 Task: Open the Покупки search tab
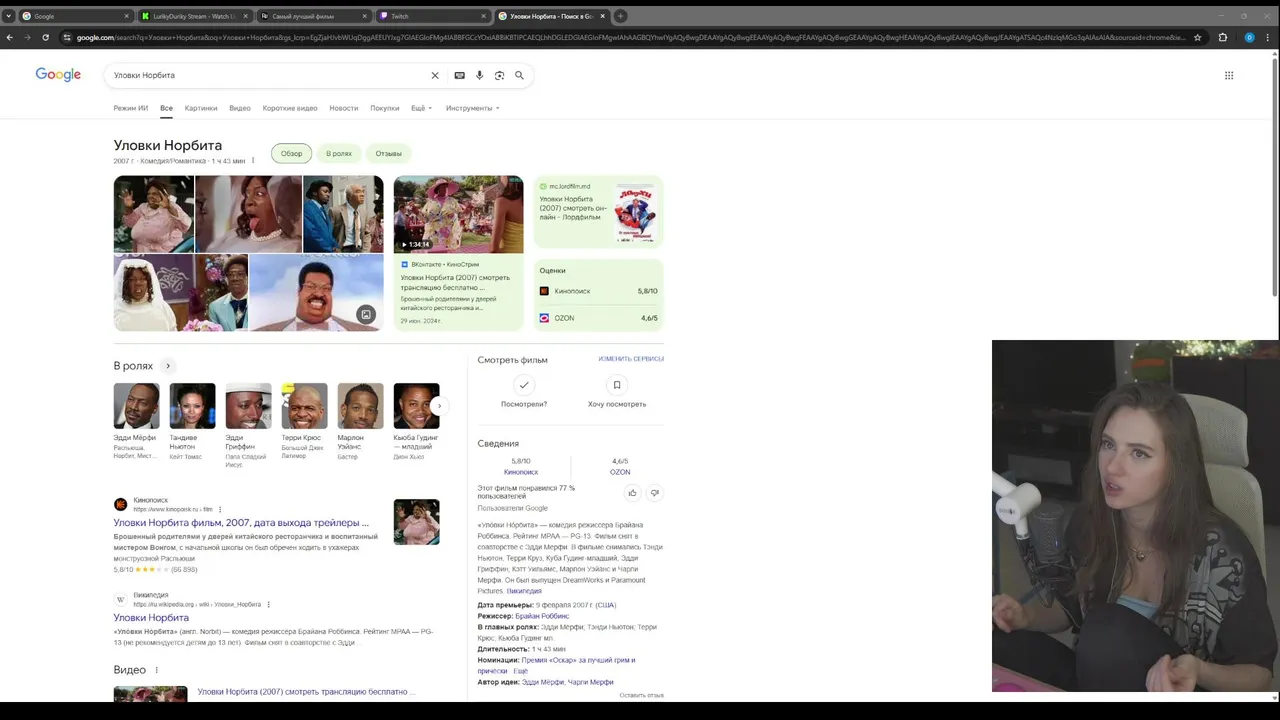coord(385,108)
